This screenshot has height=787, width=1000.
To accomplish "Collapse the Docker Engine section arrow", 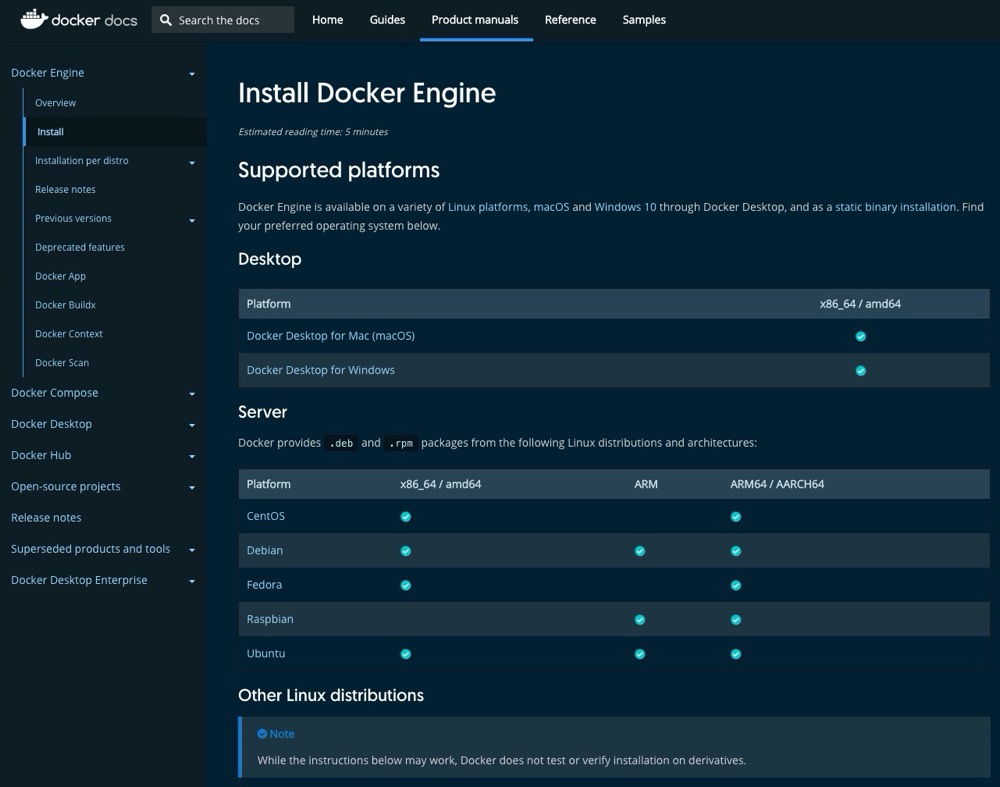I will (x=192, y=74).
